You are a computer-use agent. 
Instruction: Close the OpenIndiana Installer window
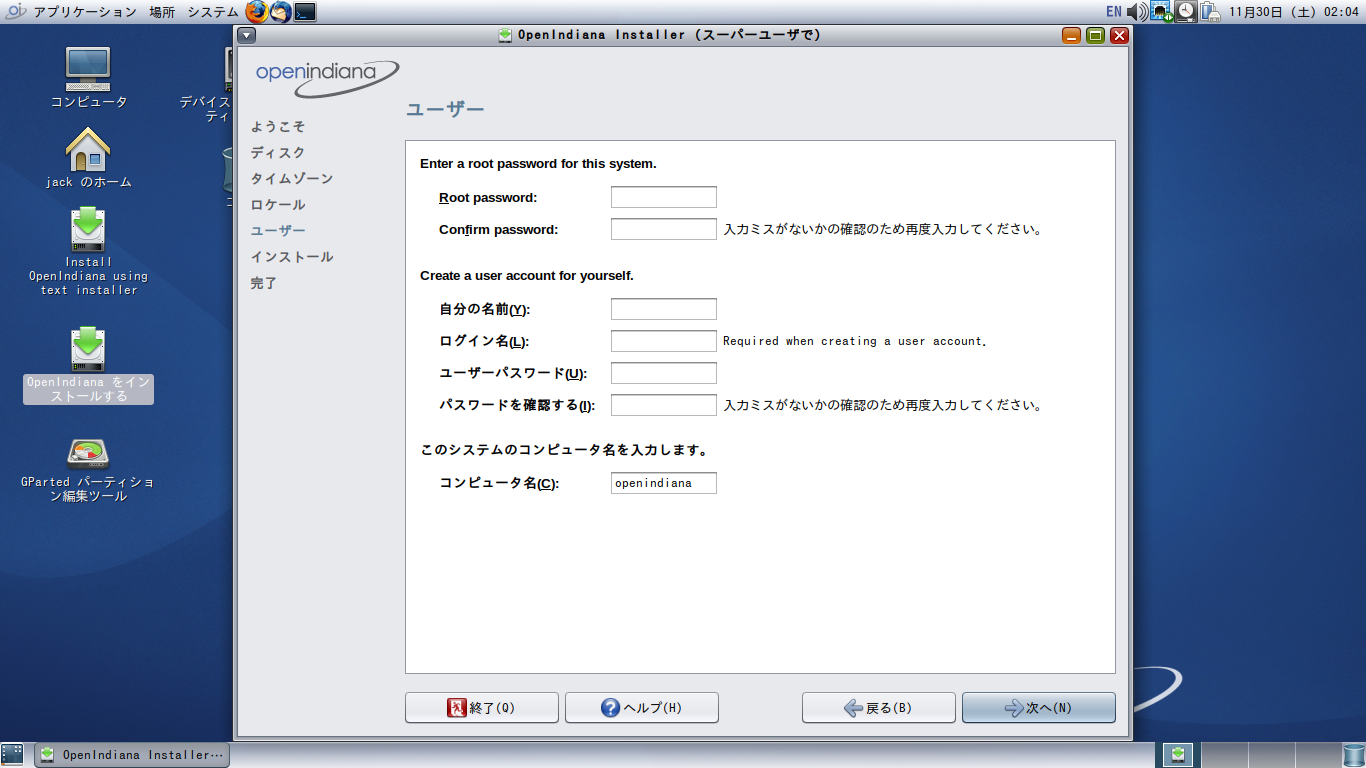tap(1119, 35)
